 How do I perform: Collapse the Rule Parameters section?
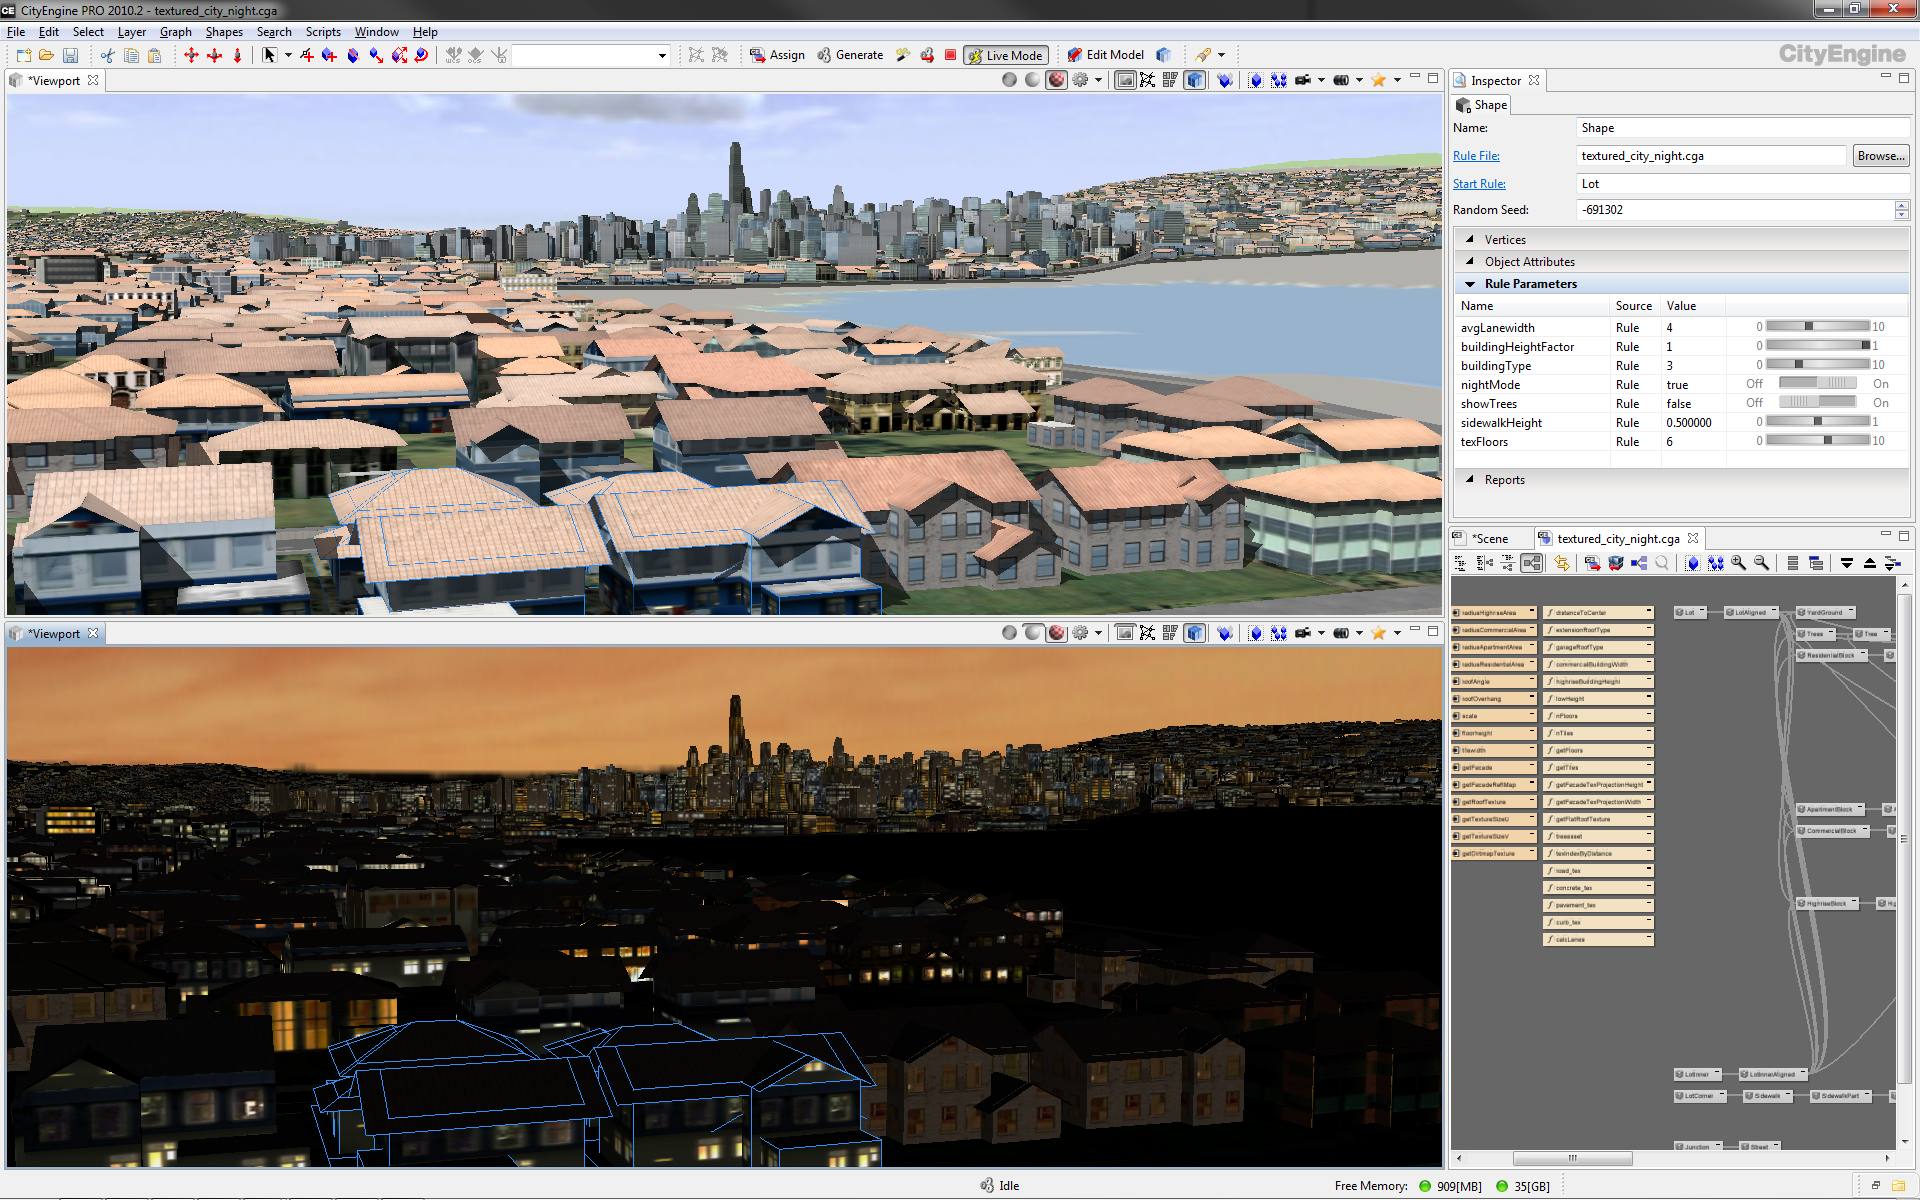pos(1470,284)
